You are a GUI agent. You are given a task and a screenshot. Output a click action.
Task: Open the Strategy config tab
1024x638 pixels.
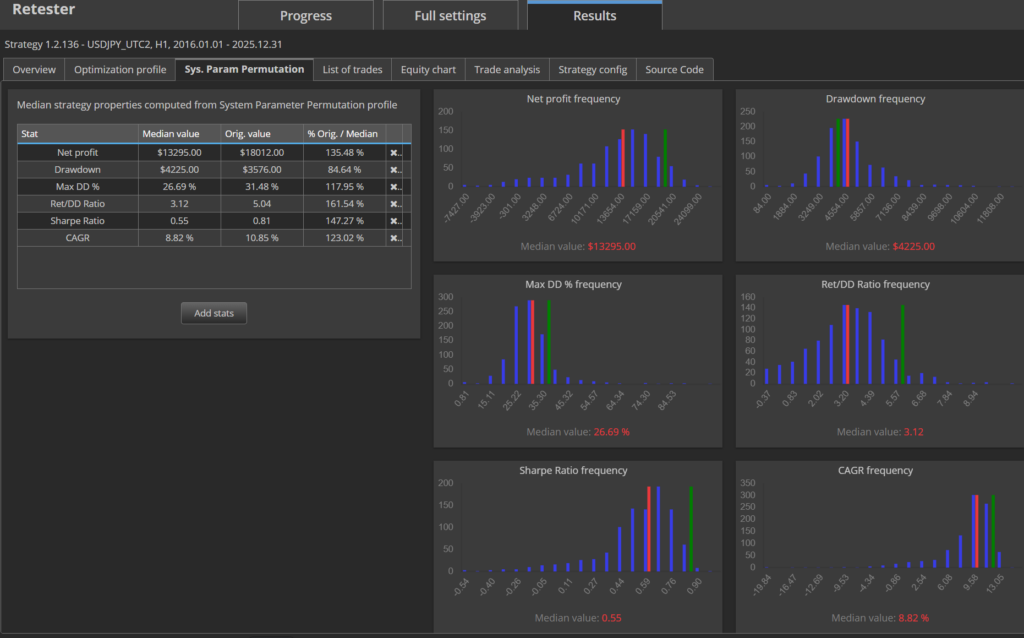(592, 69)
